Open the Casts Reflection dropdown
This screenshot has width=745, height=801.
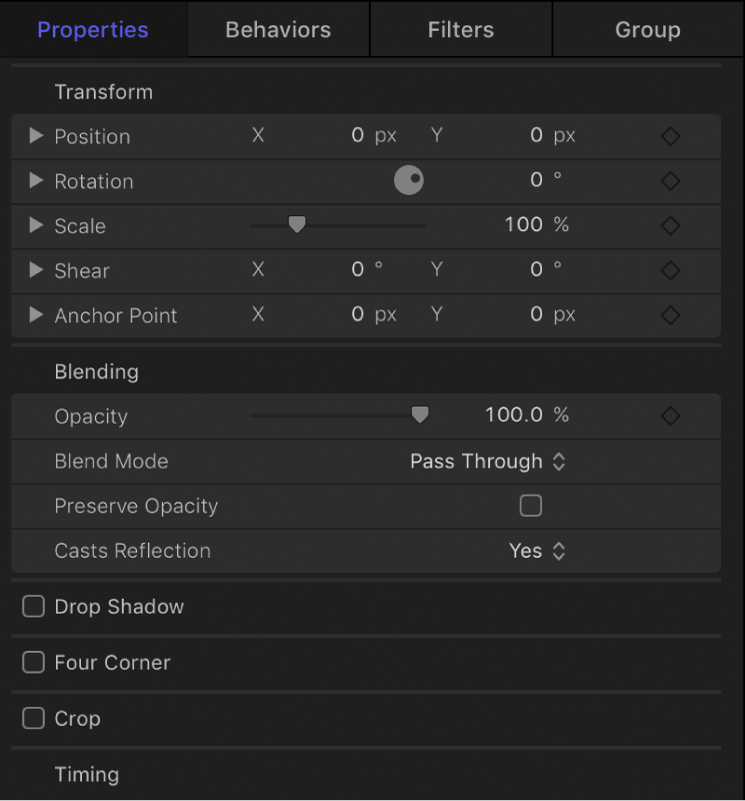(537, 551)
